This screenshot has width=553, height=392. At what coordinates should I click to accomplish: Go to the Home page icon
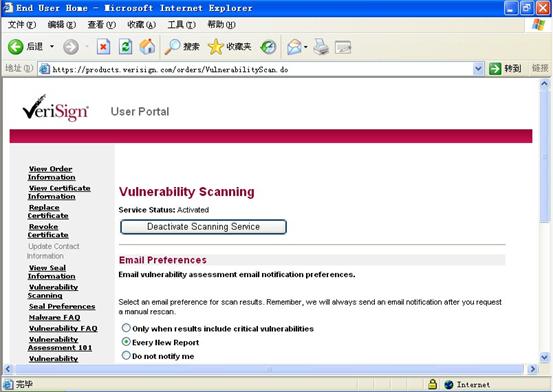pyautogui.click(x=147, y=47)
